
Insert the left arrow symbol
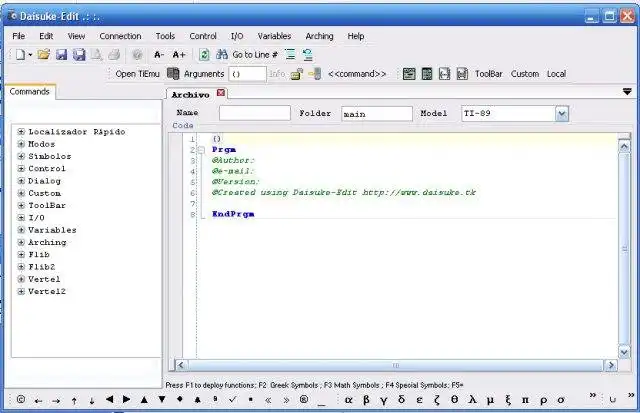(x=38, y=401)
